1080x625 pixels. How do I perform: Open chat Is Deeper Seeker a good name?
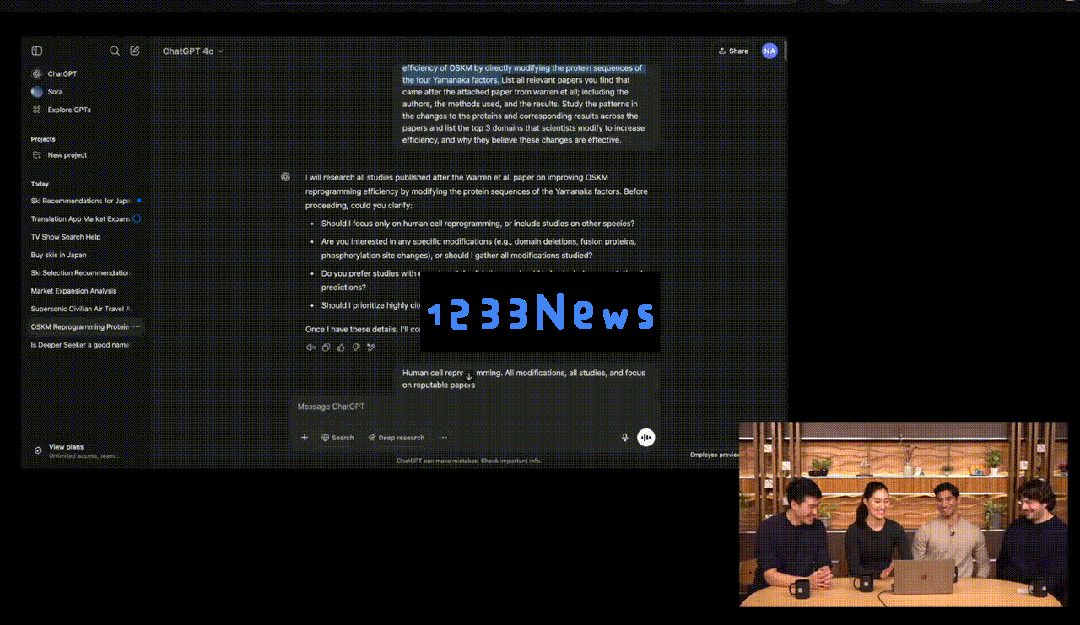(x=80, y=345)
